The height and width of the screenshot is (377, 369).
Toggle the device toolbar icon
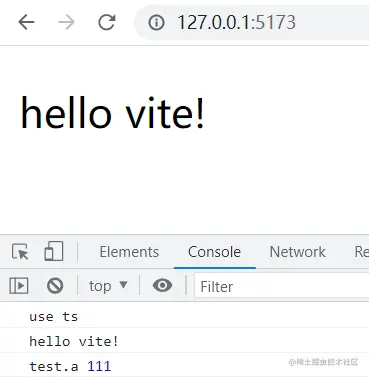pos(54,251)
